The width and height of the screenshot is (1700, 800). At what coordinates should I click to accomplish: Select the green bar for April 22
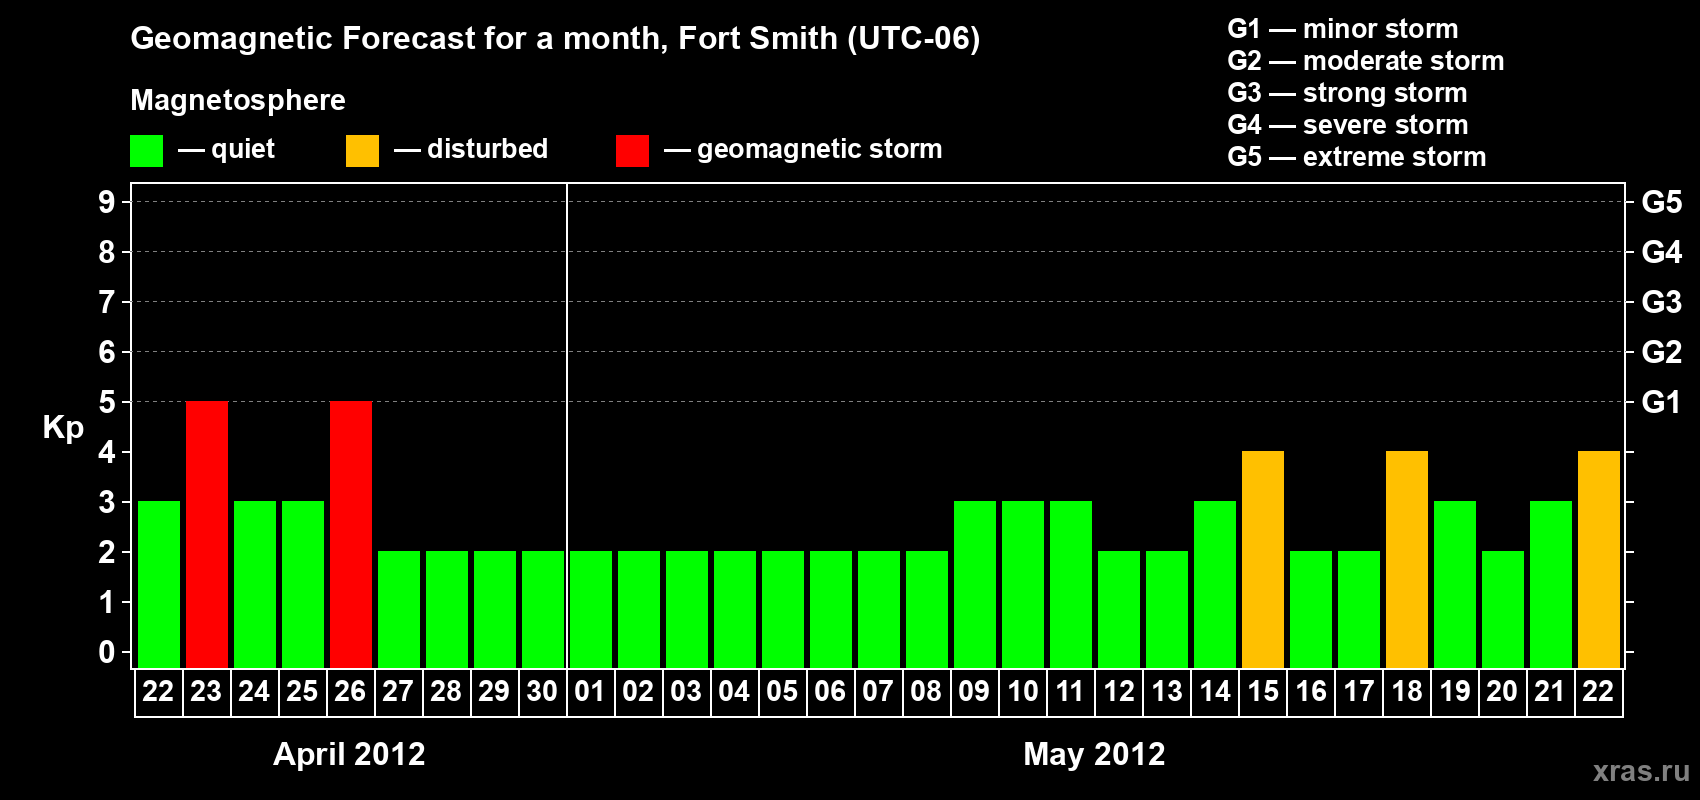tap(159, 585)
